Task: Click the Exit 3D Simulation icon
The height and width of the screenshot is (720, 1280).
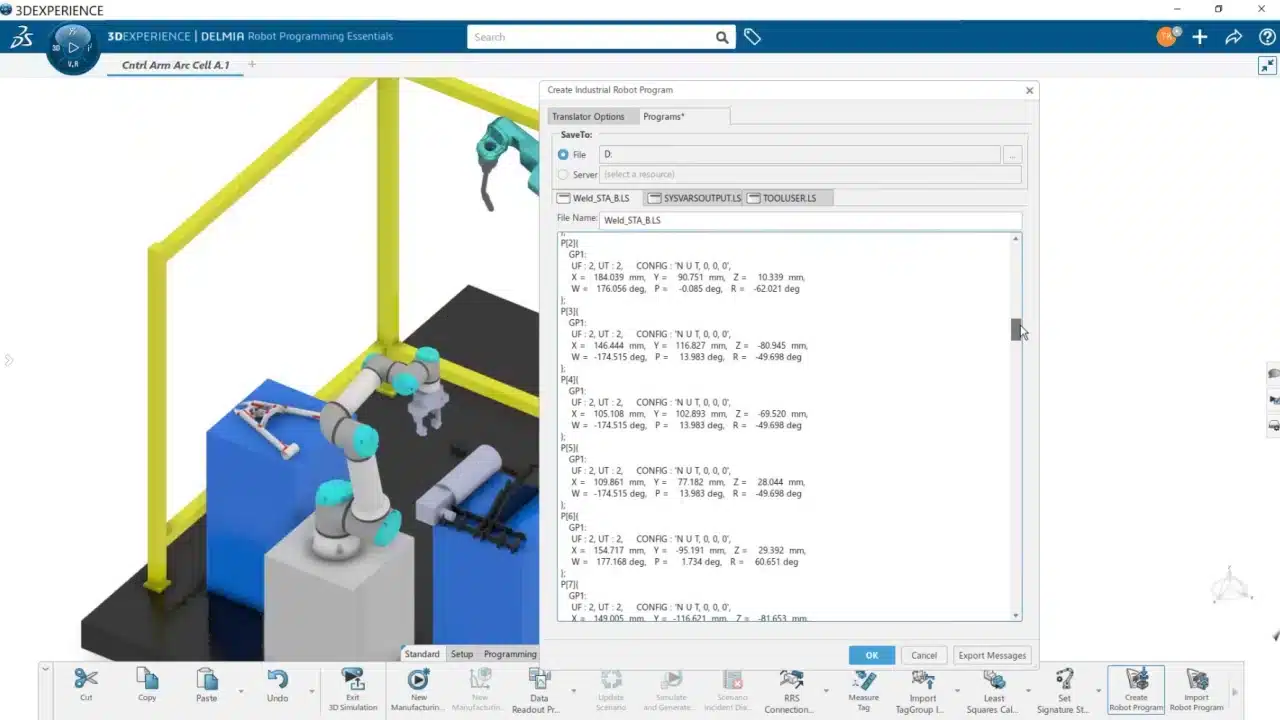Action: click(352, 690)
